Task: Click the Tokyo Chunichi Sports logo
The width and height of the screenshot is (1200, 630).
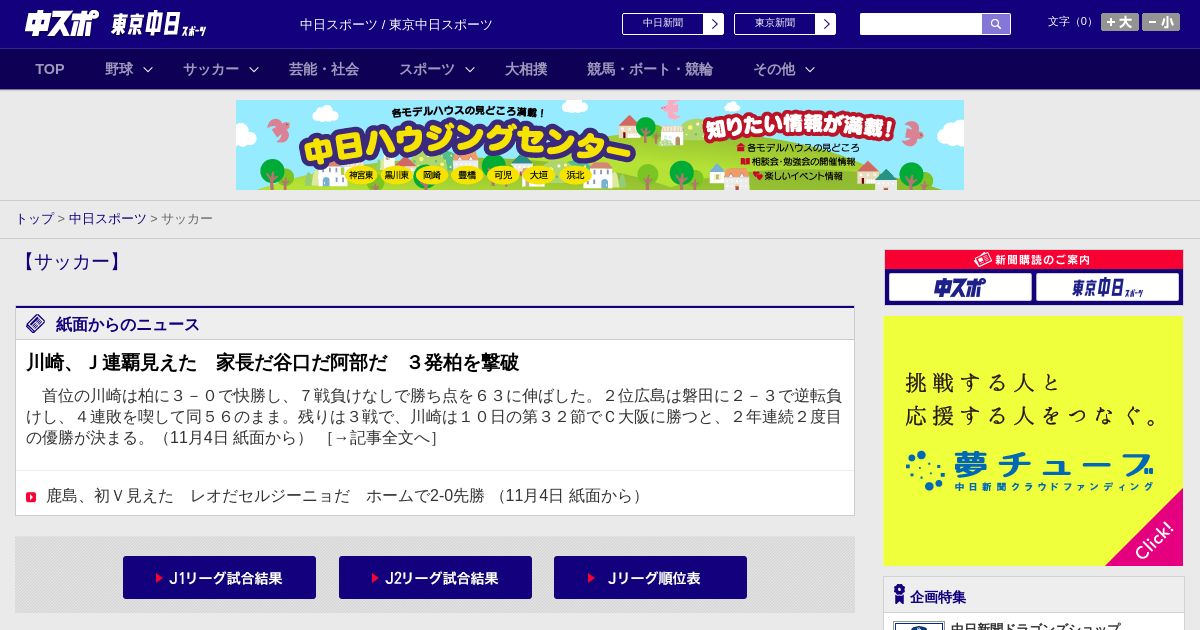Action: coord(159,24)
